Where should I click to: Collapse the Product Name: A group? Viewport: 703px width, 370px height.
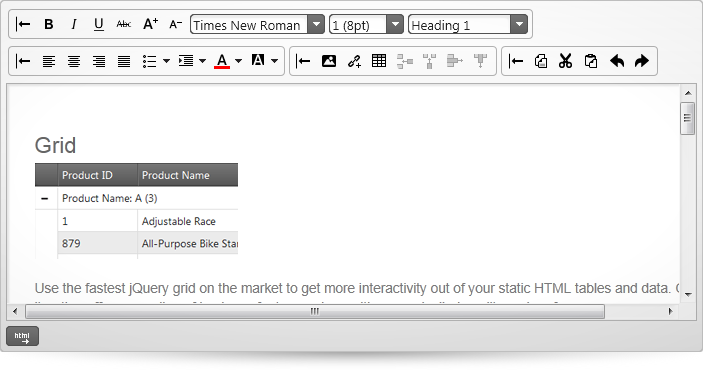[x=44, y=198]
